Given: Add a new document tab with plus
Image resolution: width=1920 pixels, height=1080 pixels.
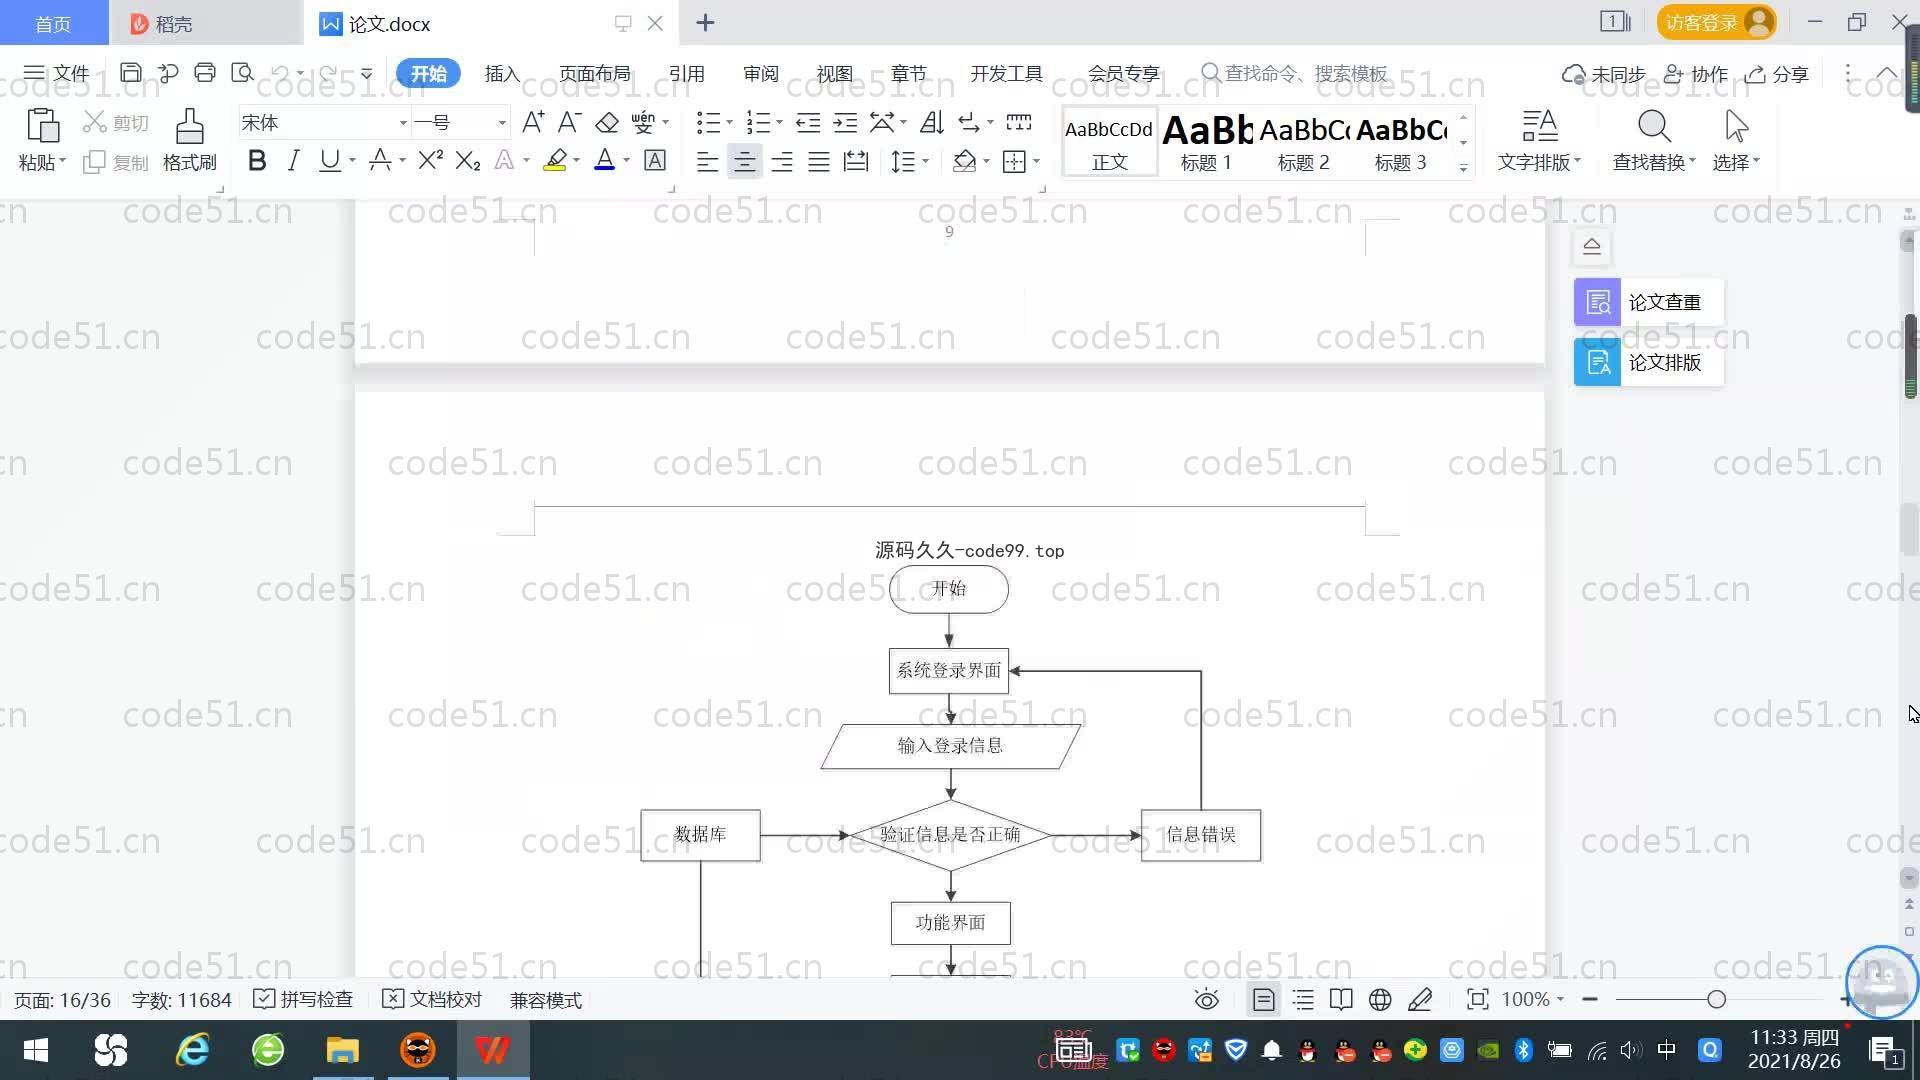Looking at the screenshot, I should point(705,22).
